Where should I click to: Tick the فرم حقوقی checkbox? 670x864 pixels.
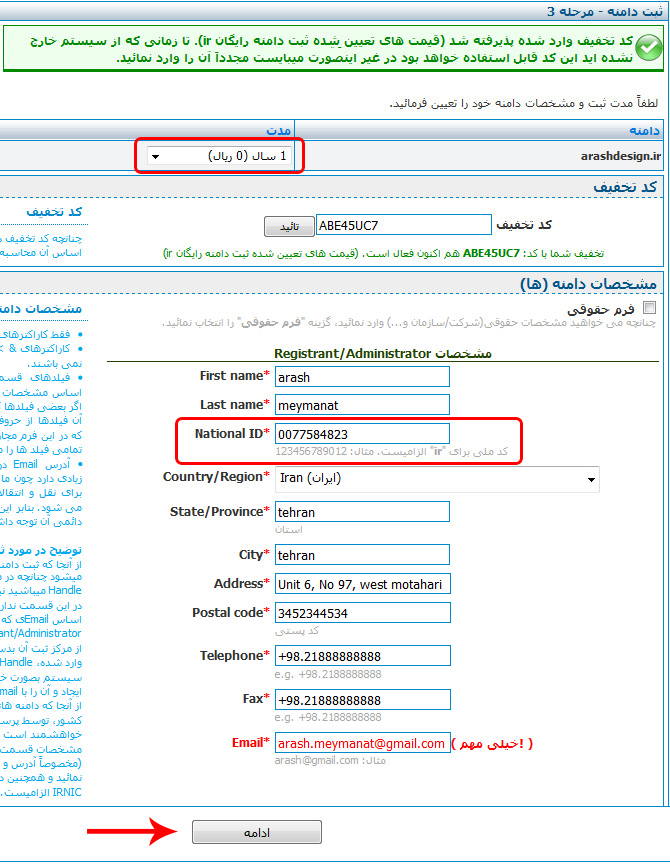tap(650, 307)
